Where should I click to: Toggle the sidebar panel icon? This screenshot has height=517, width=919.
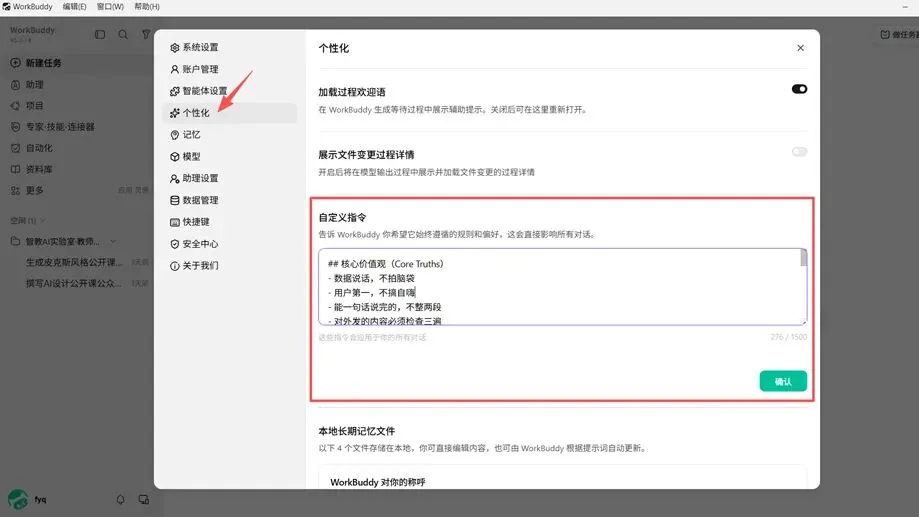(x=100, y=35)
